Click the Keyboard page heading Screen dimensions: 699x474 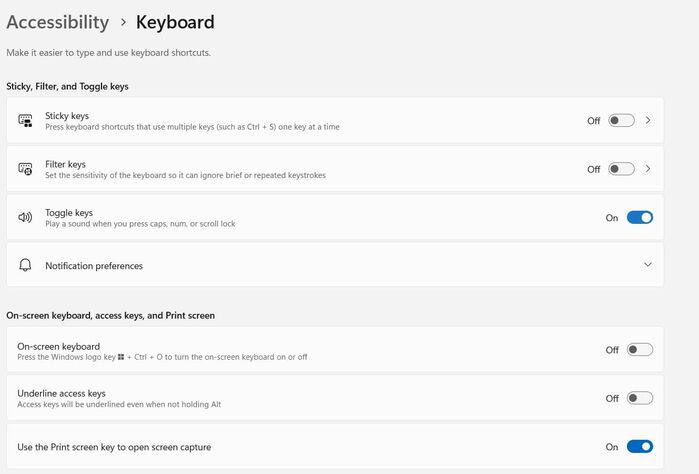pyautogui.click(x=175, y=22)
